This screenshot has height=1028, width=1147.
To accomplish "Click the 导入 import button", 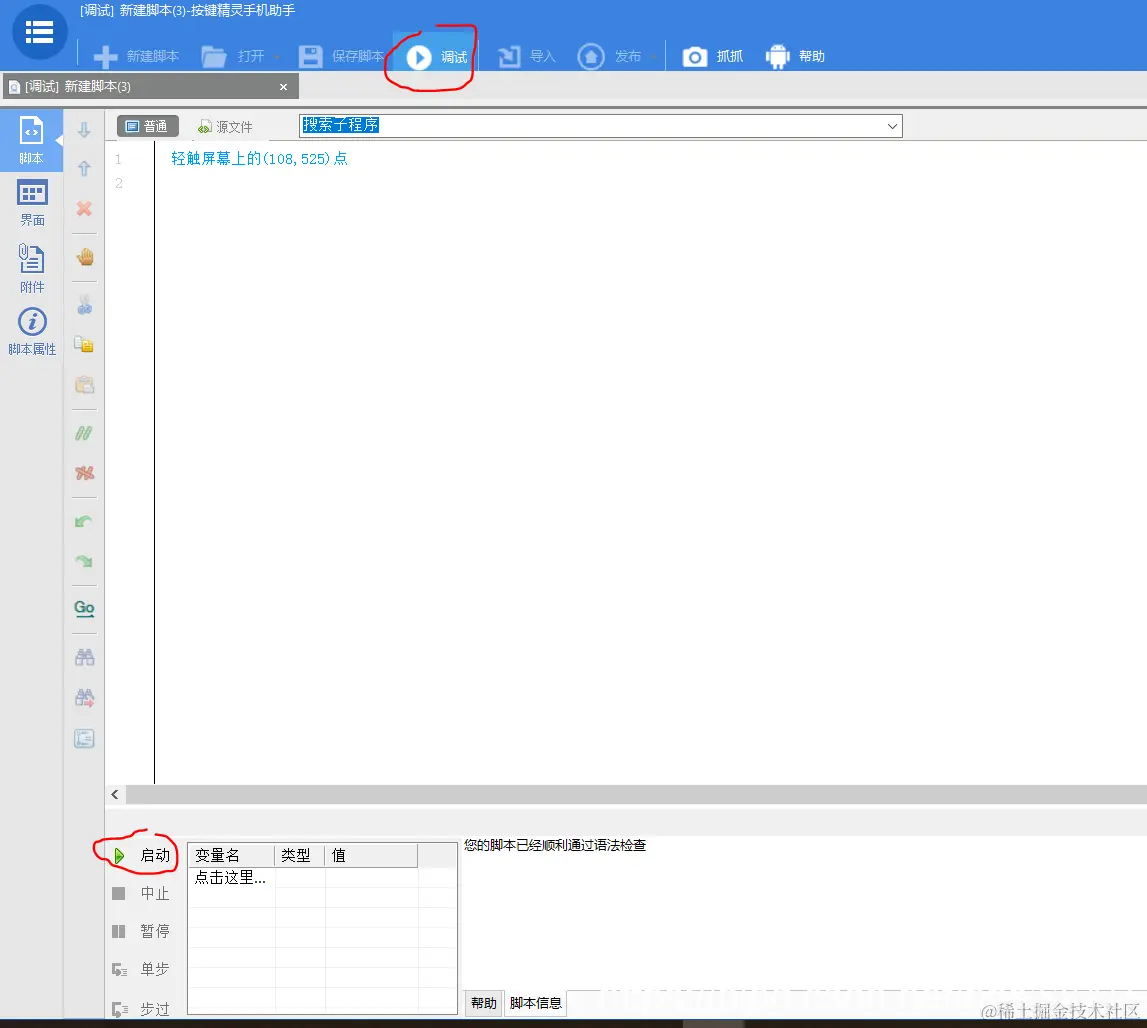I will (527, 56).
